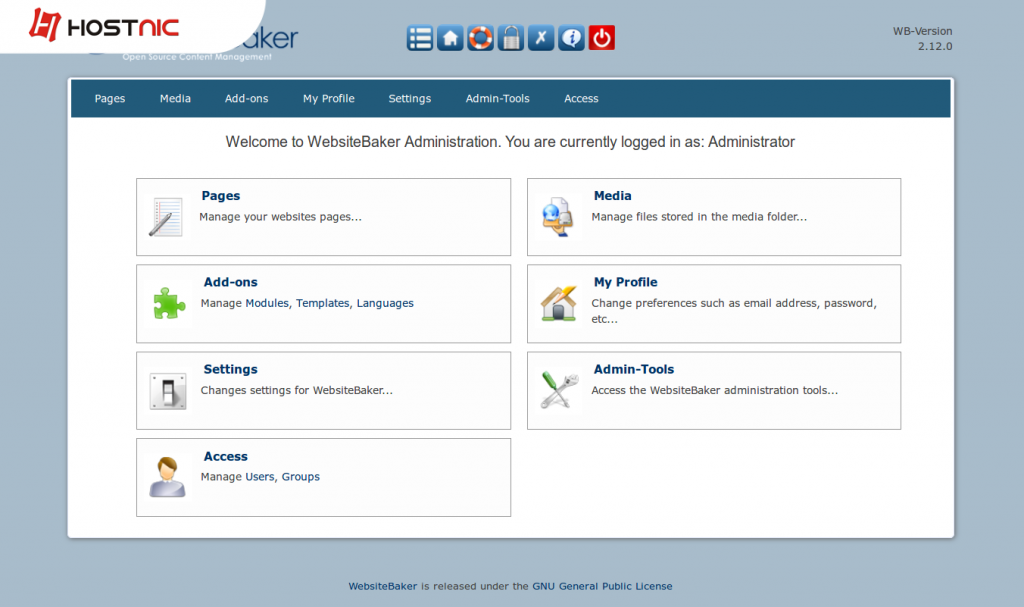This screenshot has height=607, width=1024.
Task: Open the Users link under Access
Action: click(260, 477)
